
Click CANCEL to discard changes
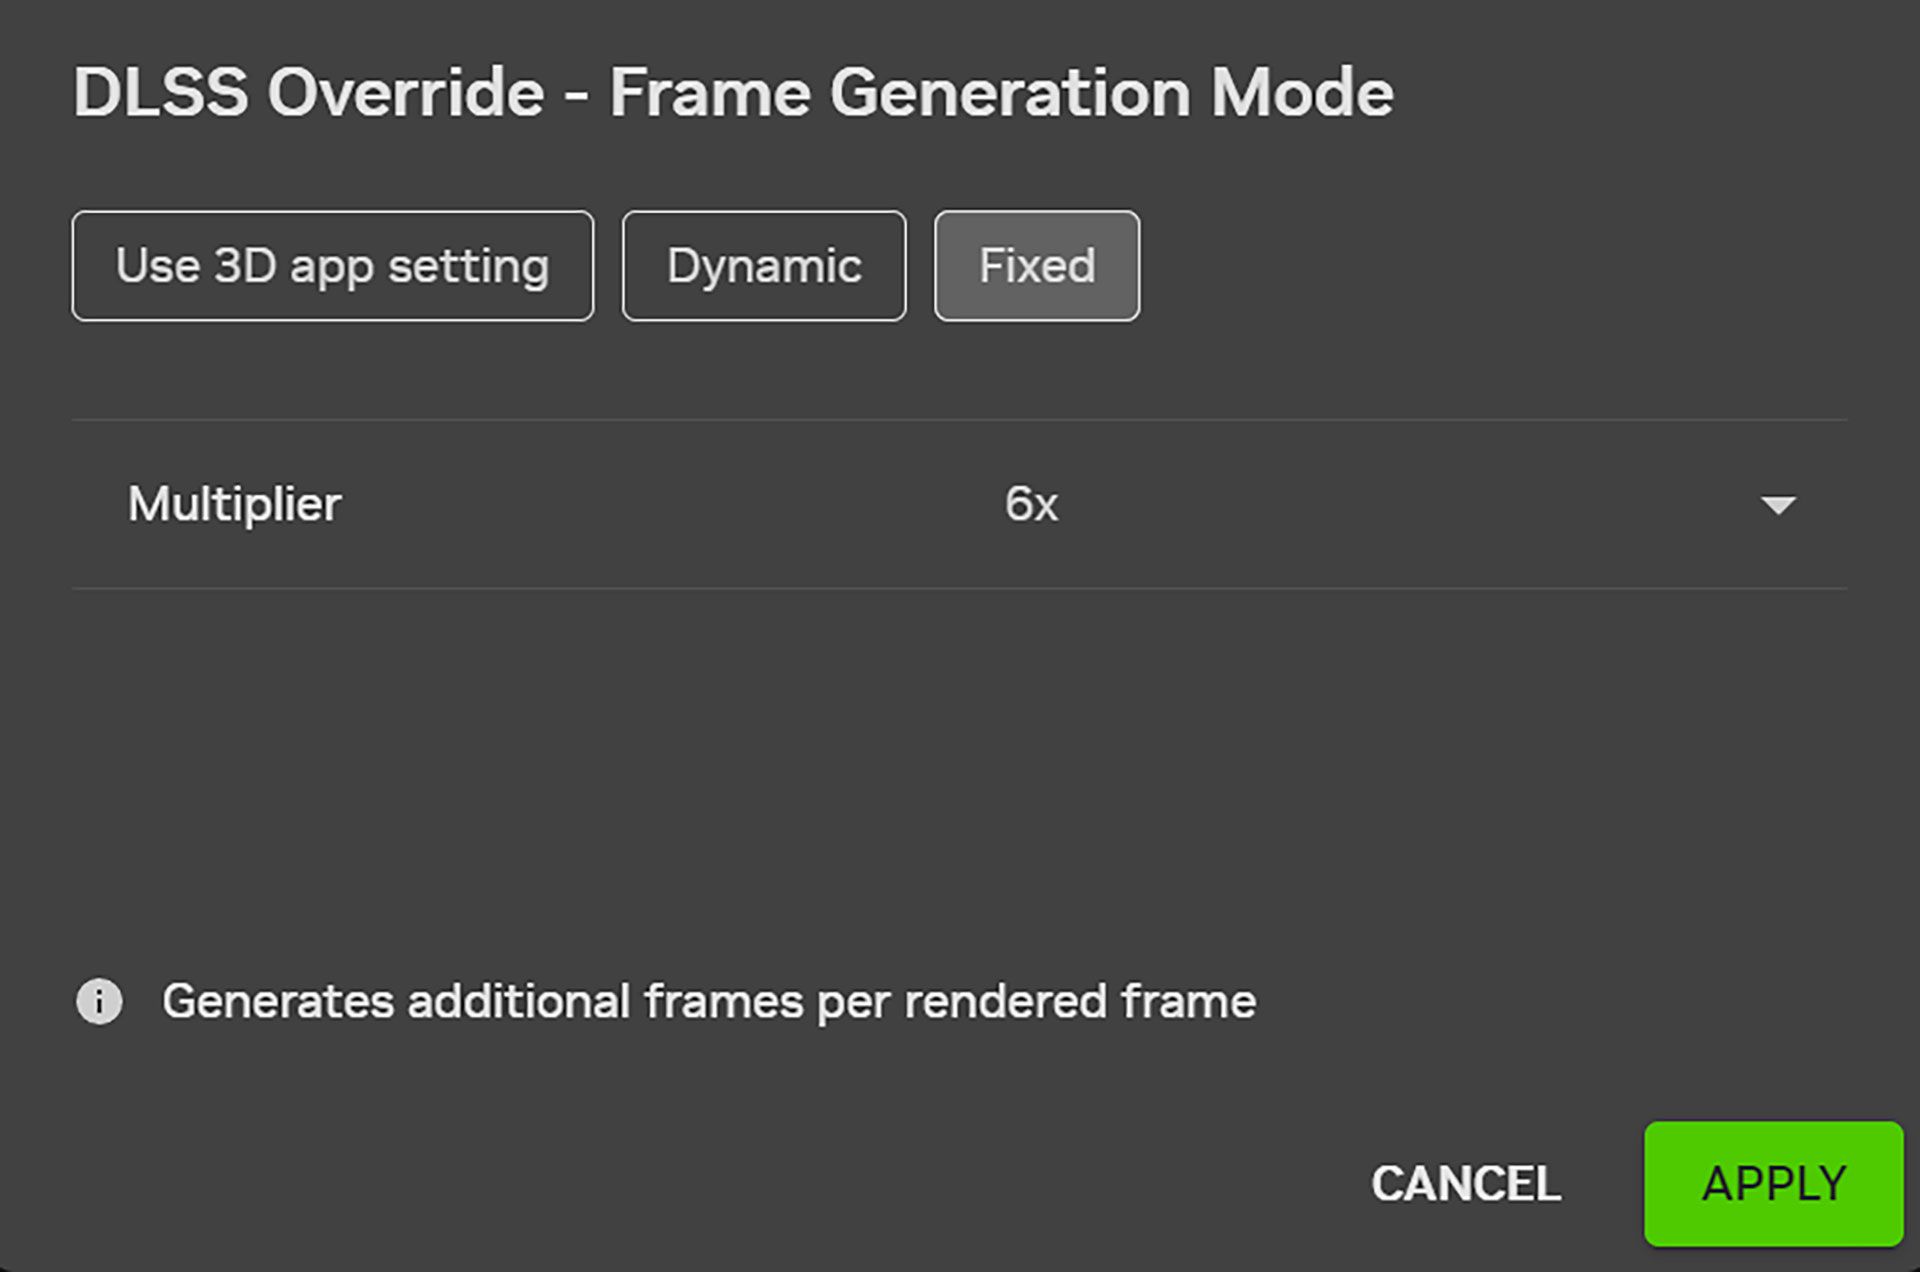coord(1465,1184)
